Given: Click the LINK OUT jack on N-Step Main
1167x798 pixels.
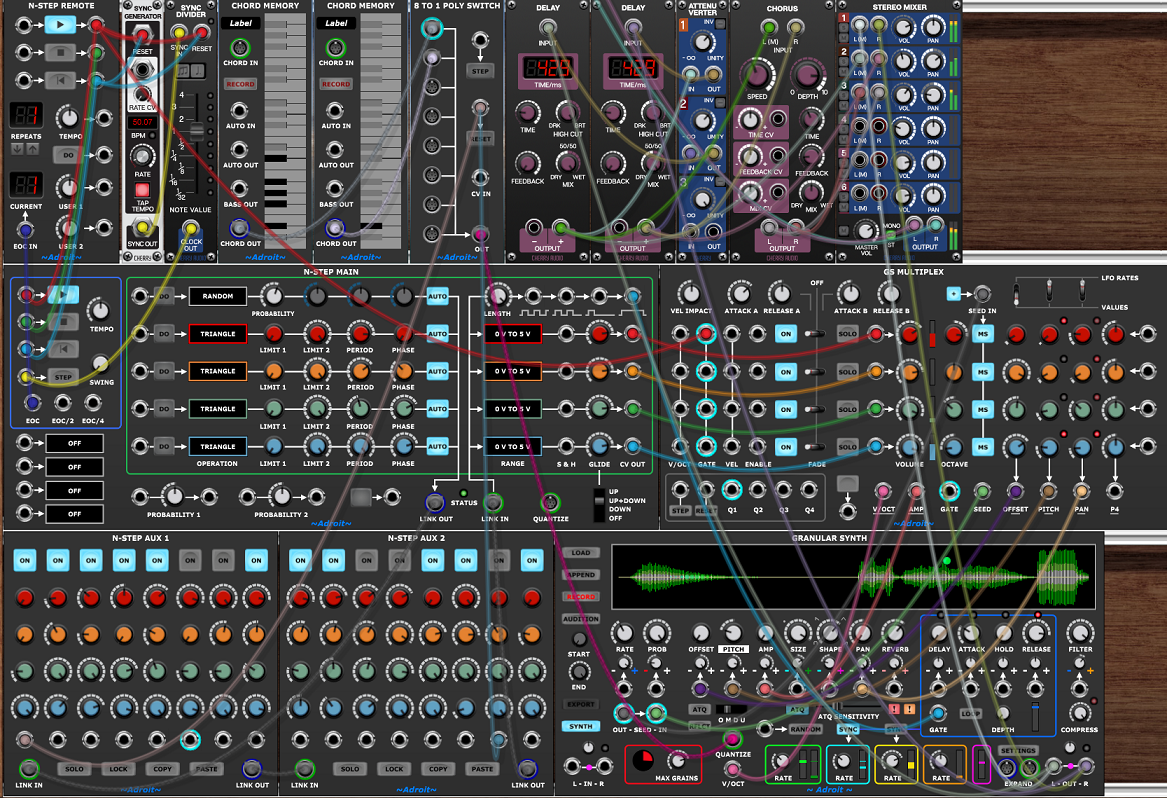Looking at the screenshot, I should point(435,502).
